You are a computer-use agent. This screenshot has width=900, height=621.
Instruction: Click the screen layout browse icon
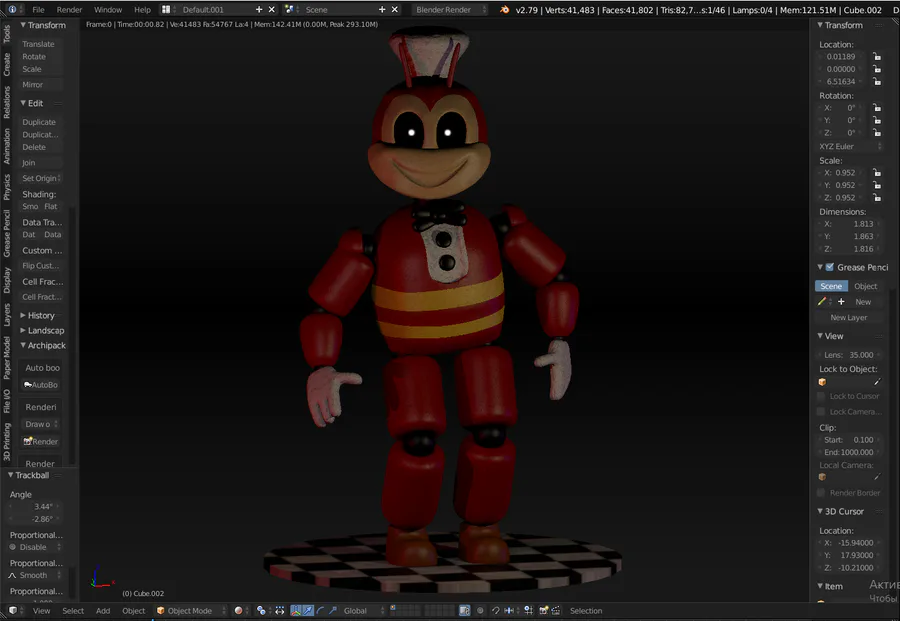coord(166,9)
